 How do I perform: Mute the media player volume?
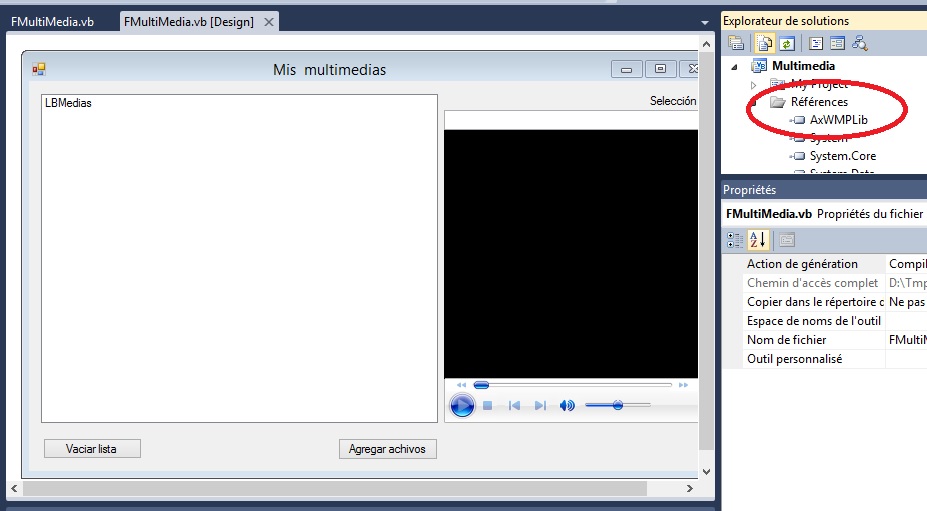click(567, 406)
